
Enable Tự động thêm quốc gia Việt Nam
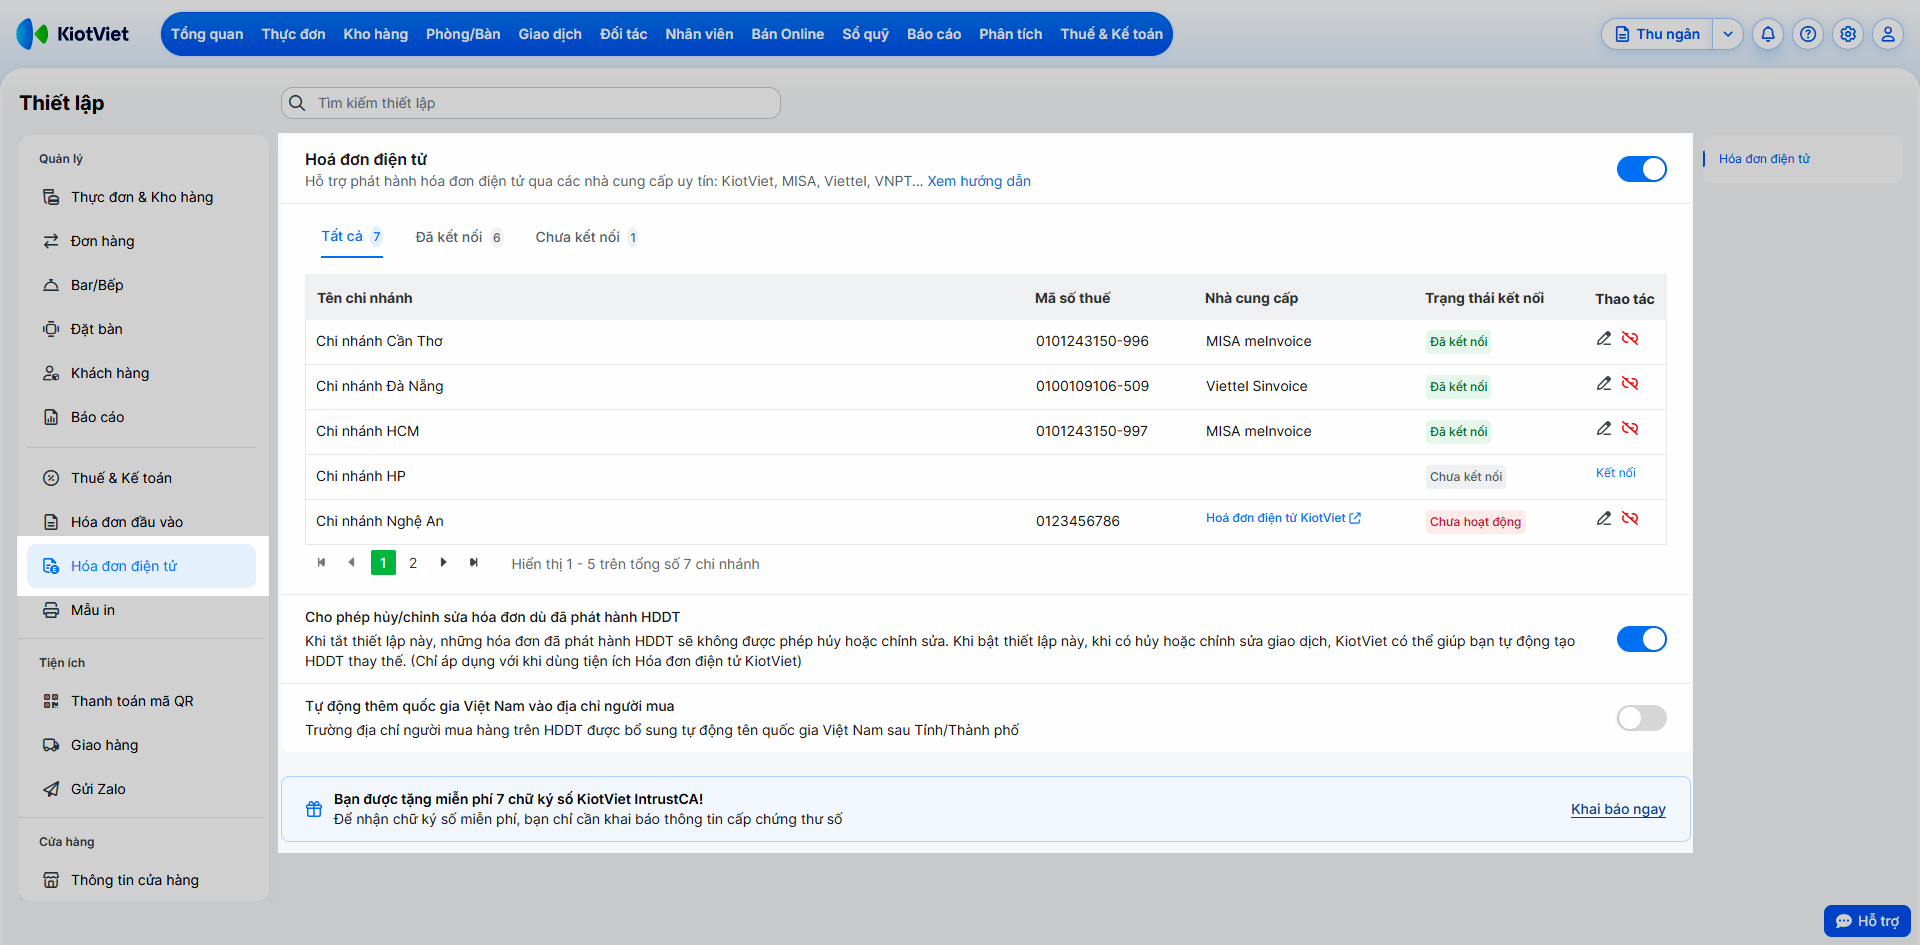click(1642, 718)
